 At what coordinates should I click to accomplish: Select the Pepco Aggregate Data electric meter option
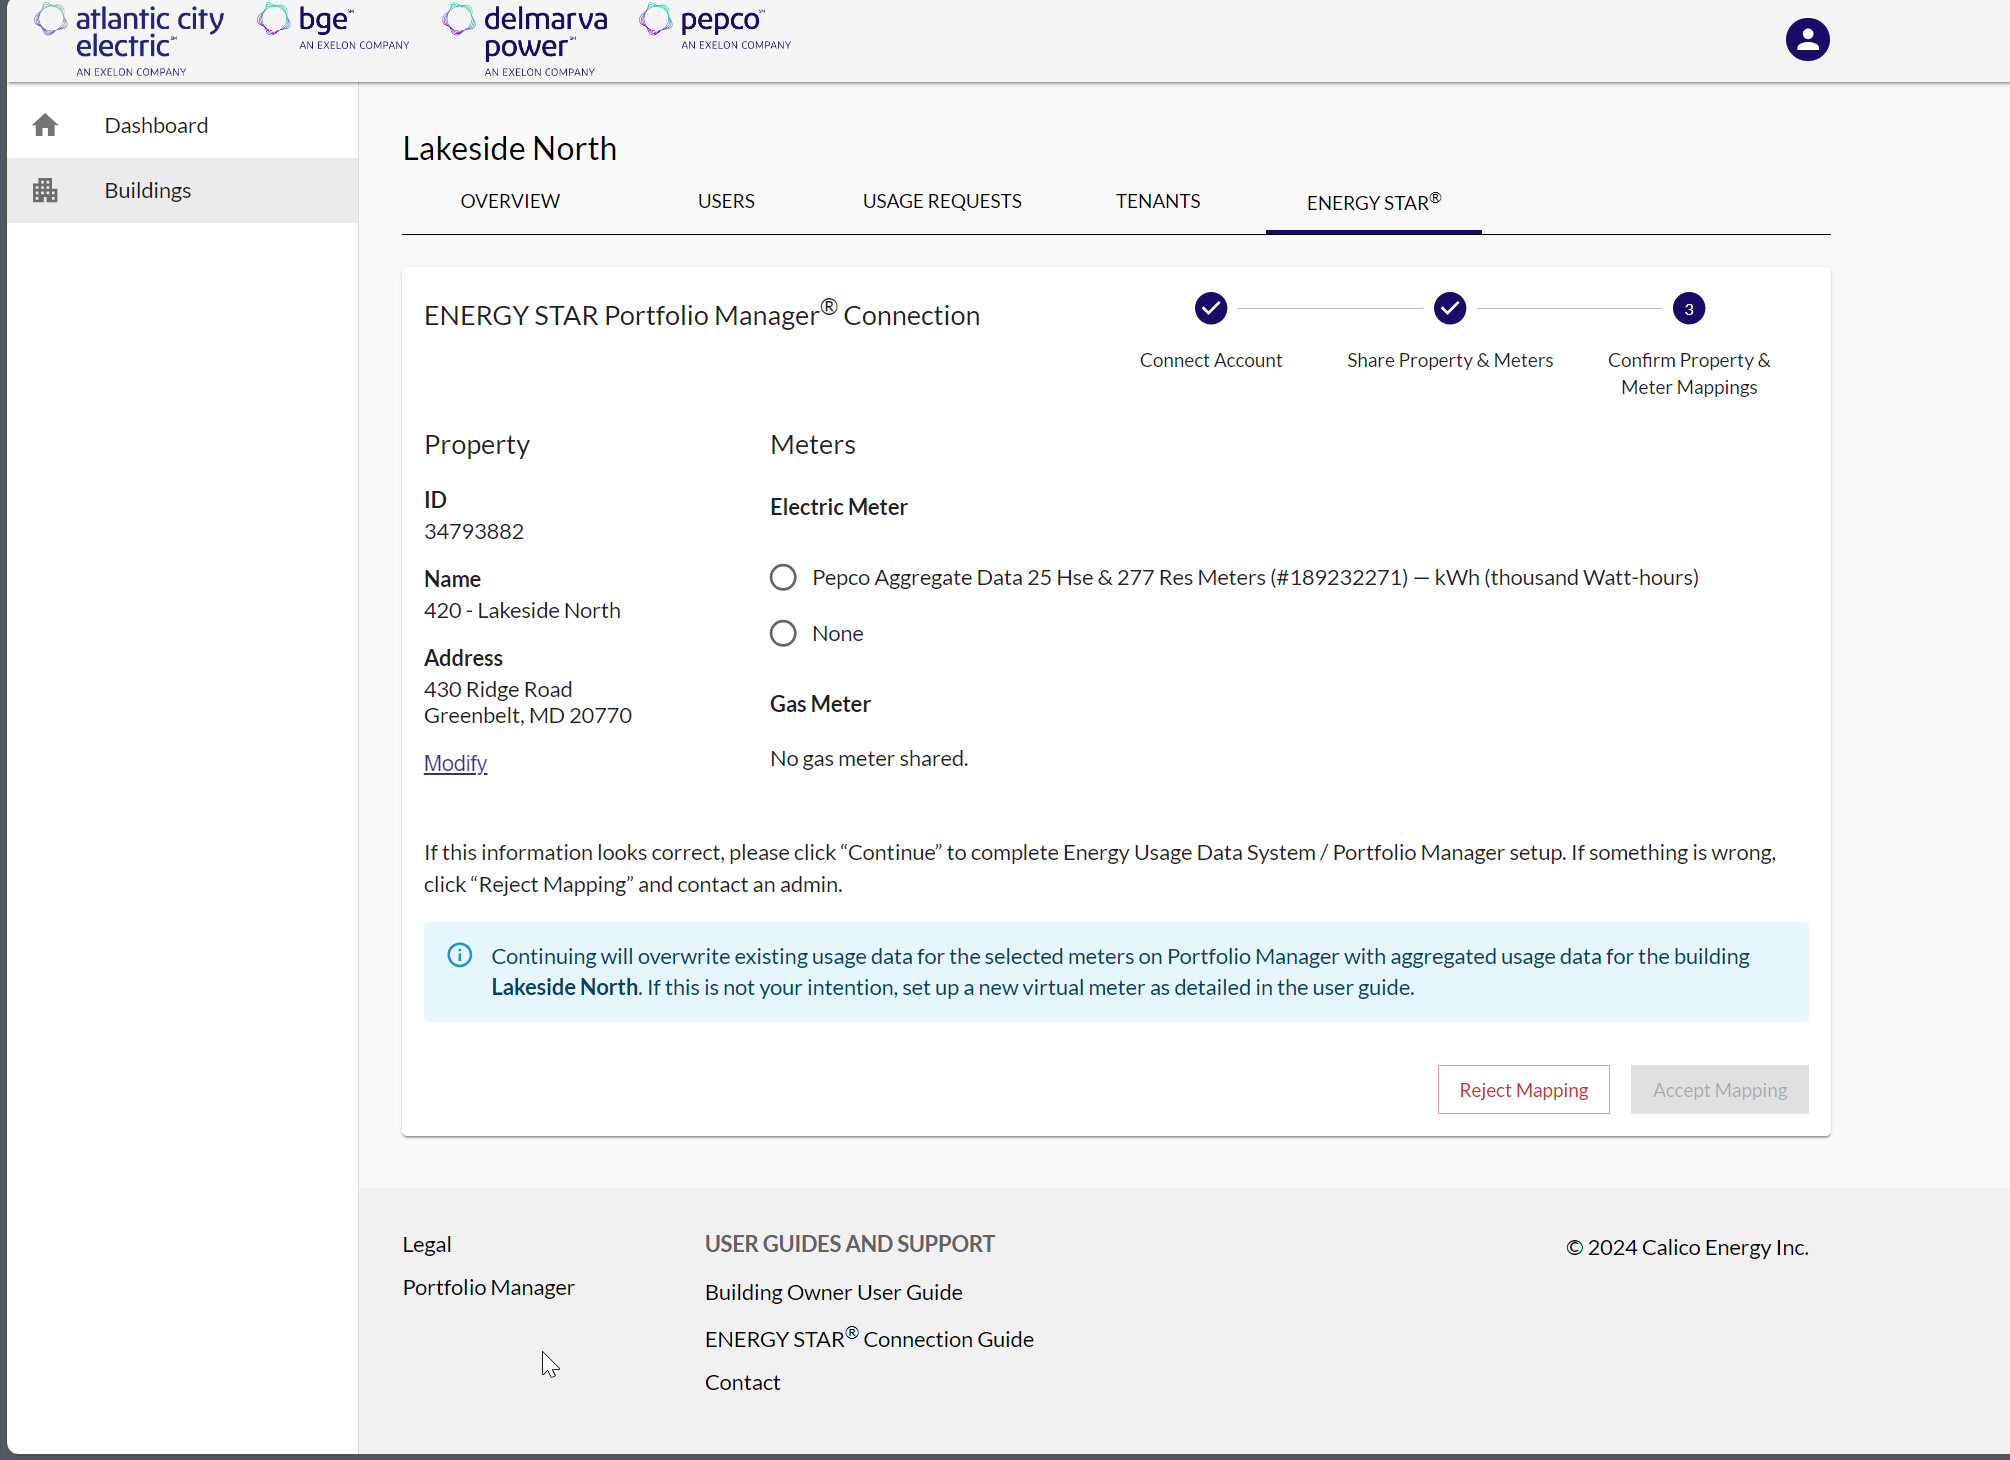click(783, 577)
